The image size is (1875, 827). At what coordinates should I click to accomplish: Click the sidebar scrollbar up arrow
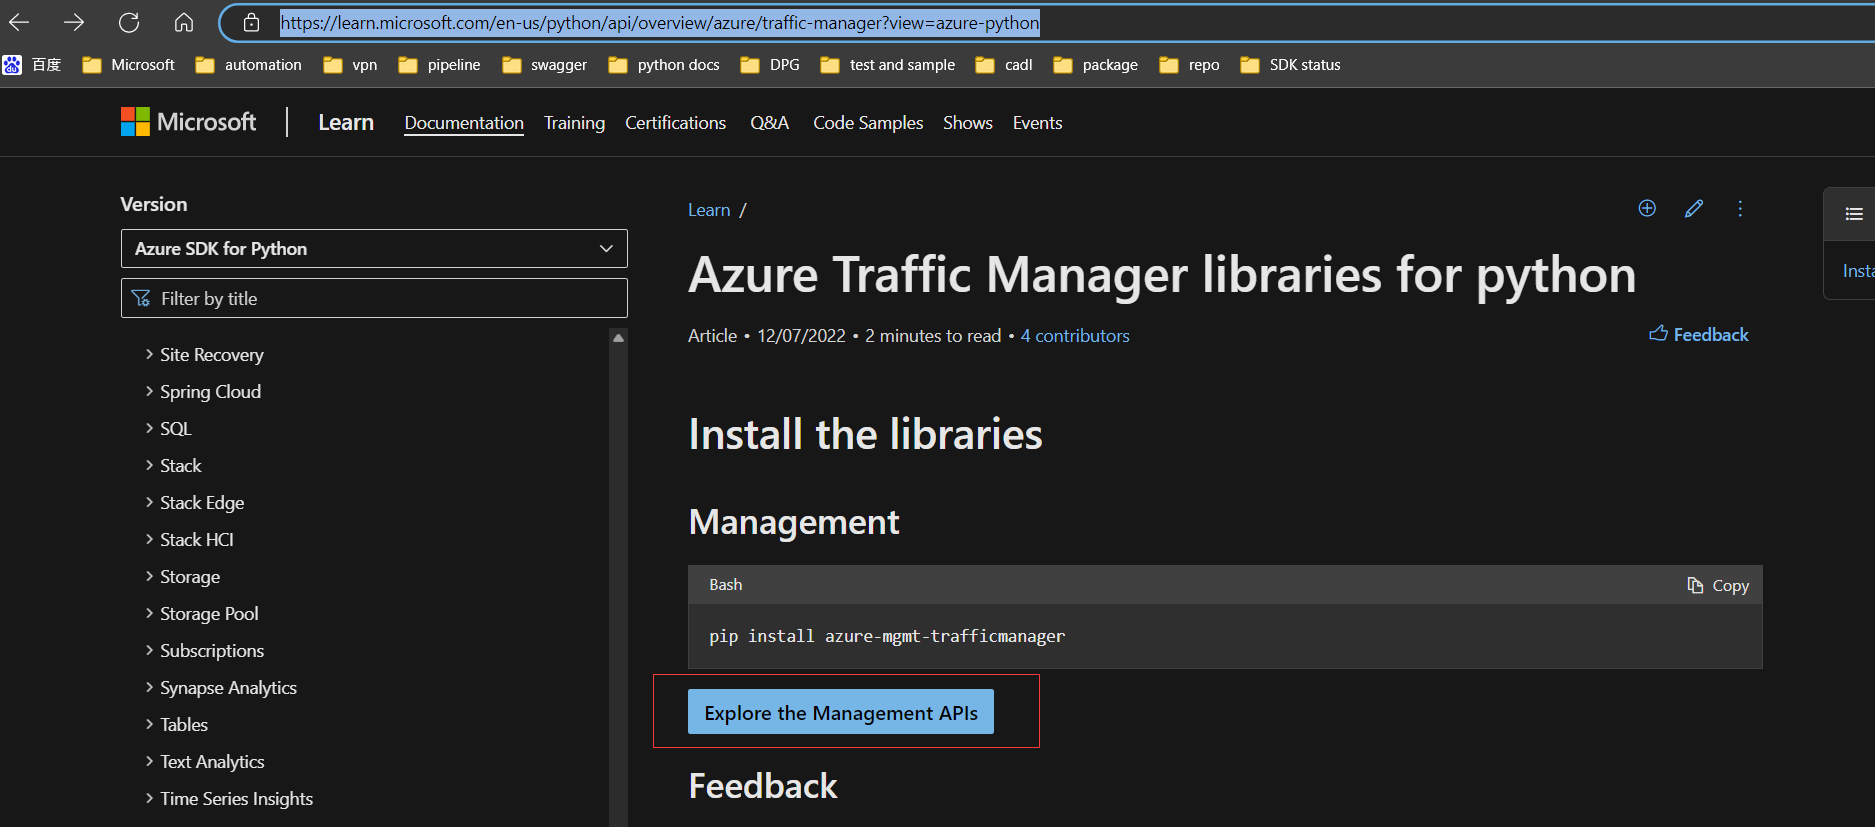point(618,338)
